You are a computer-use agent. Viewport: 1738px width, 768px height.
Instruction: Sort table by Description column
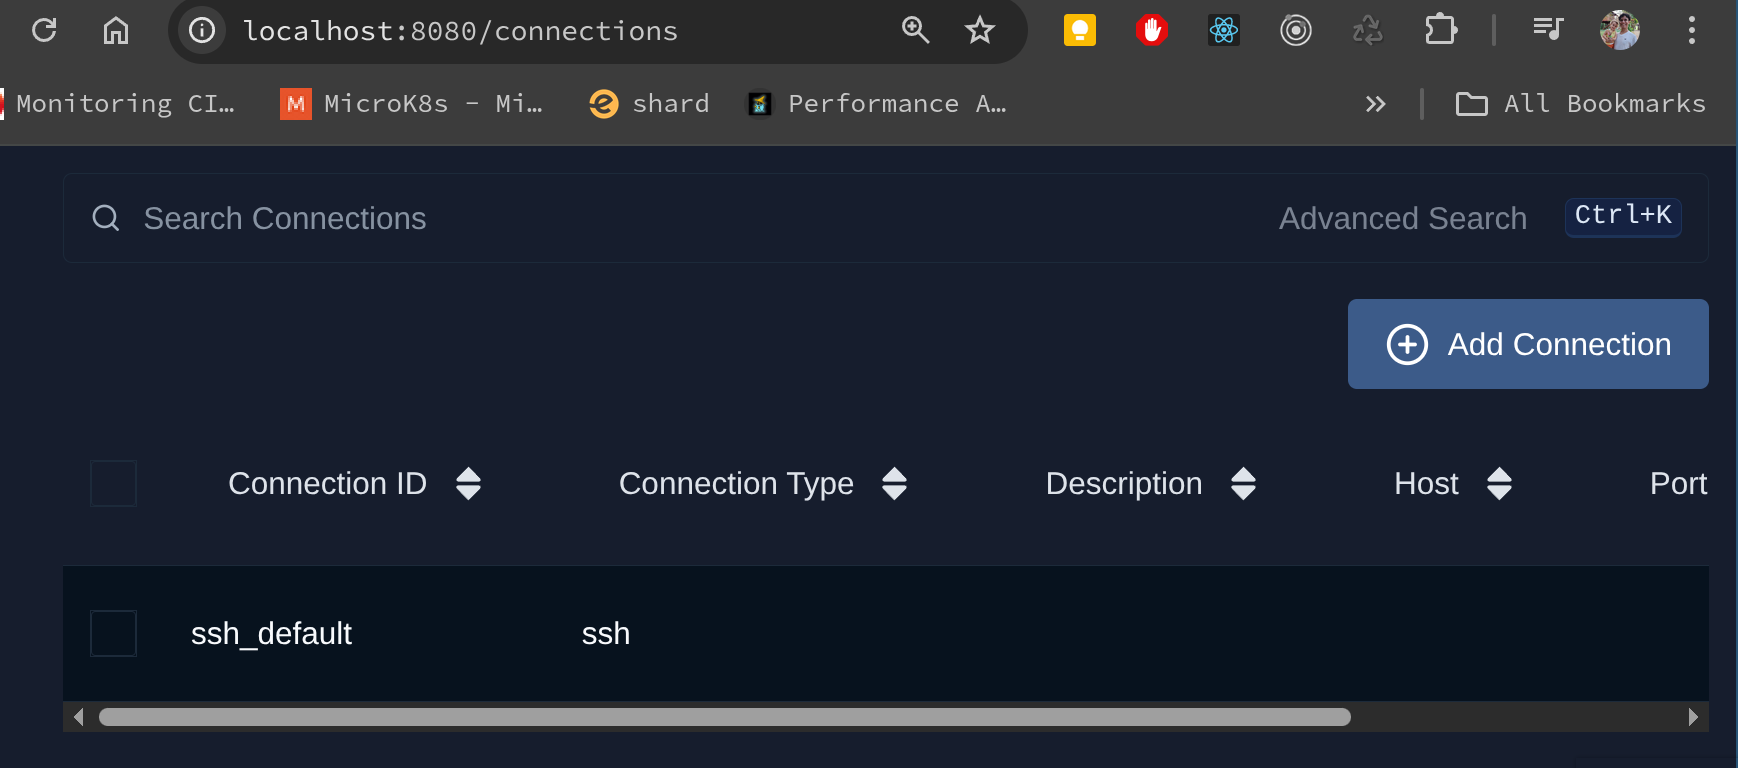(x=1243, y=484)
